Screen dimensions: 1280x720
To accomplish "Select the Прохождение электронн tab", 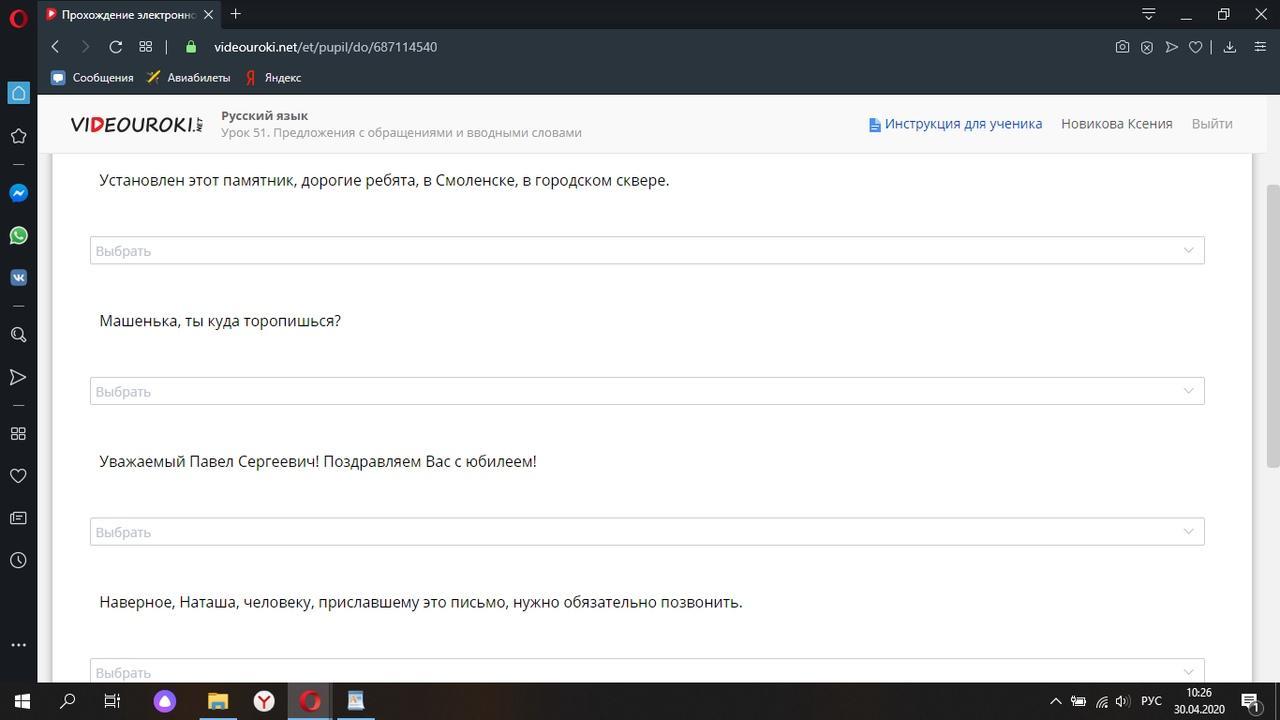I will tap(129, 14).
